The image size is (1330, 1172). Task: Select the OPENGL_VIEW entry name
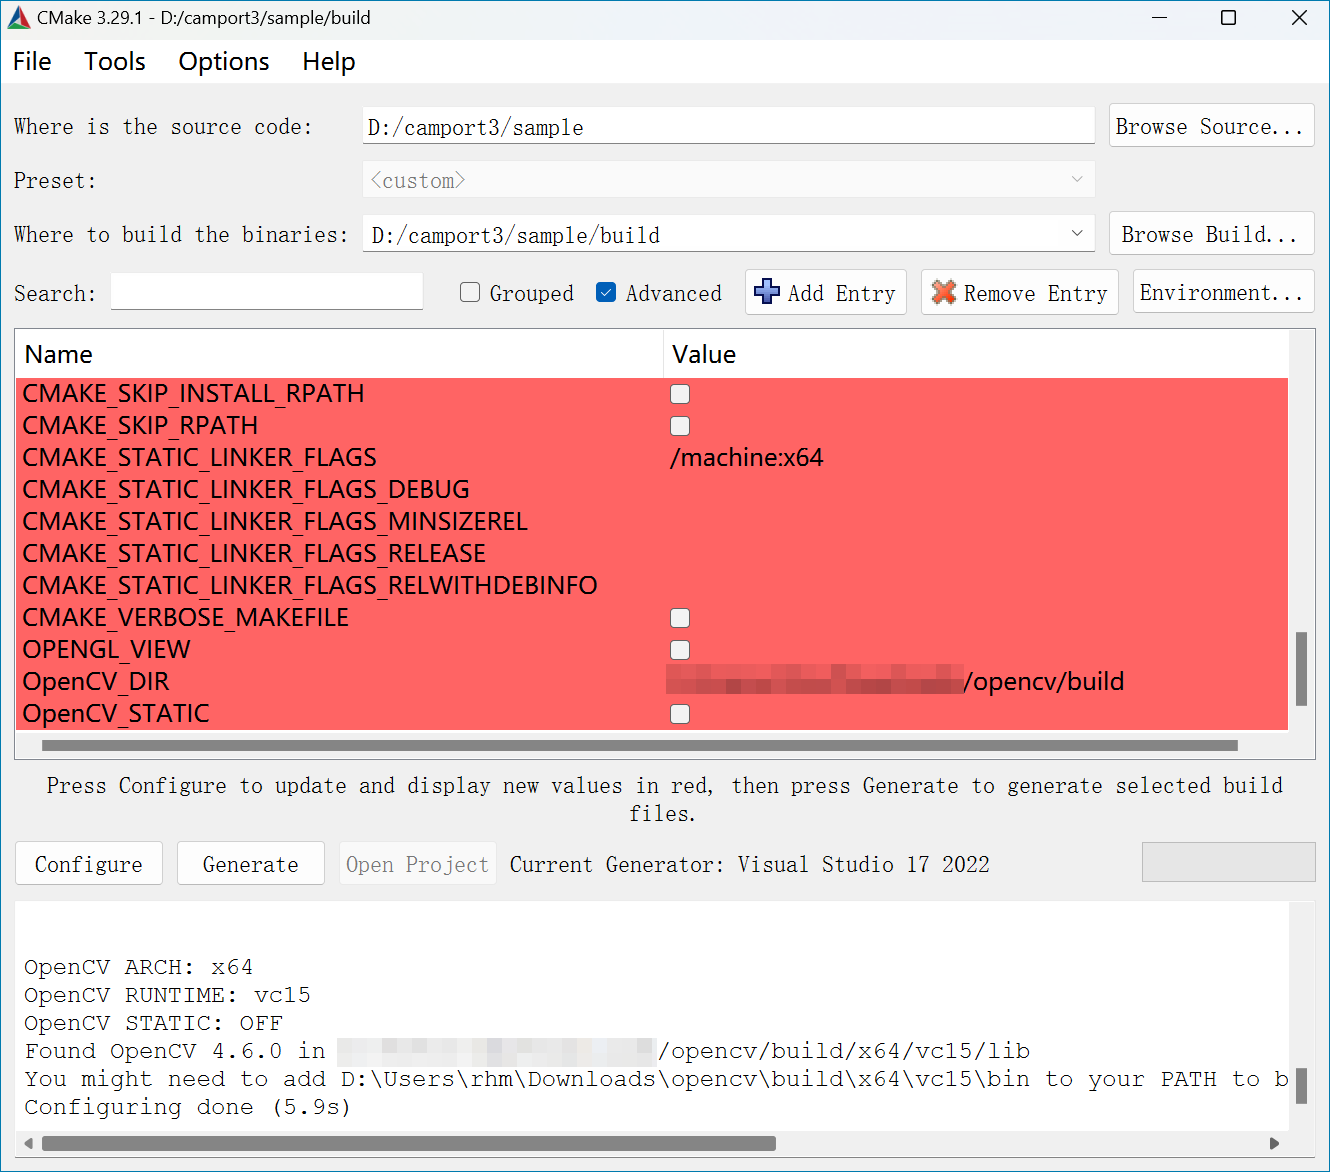[106, 650]
